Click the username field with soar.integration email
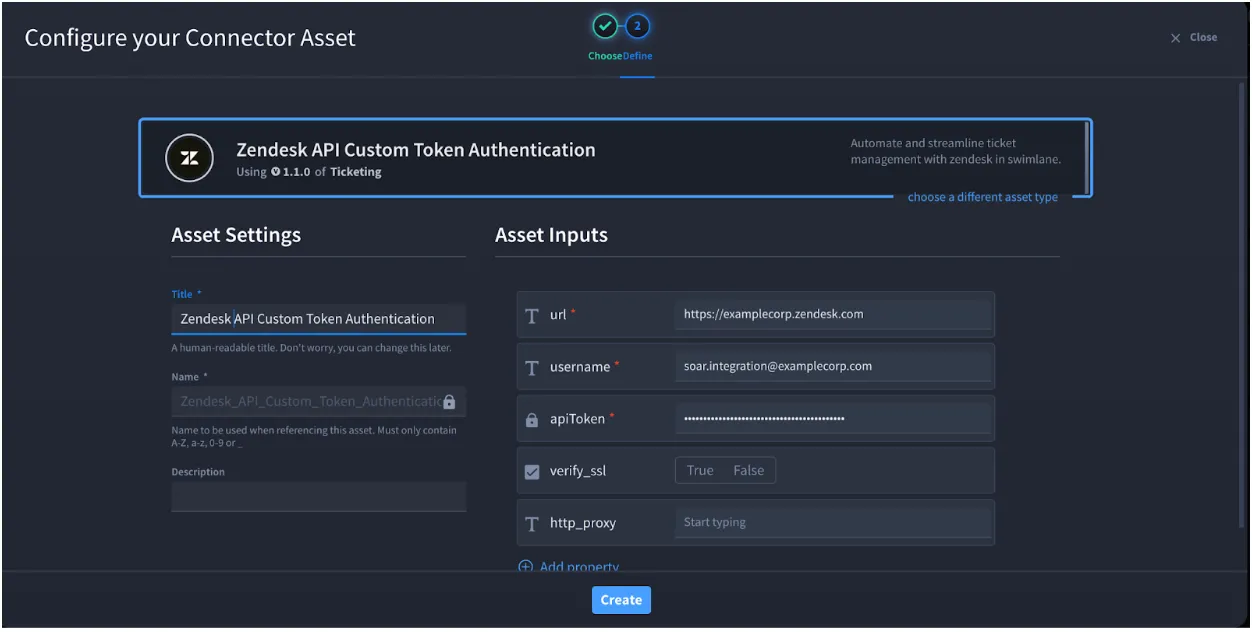Screen dimensions: 1252x632 click(833, 366)
